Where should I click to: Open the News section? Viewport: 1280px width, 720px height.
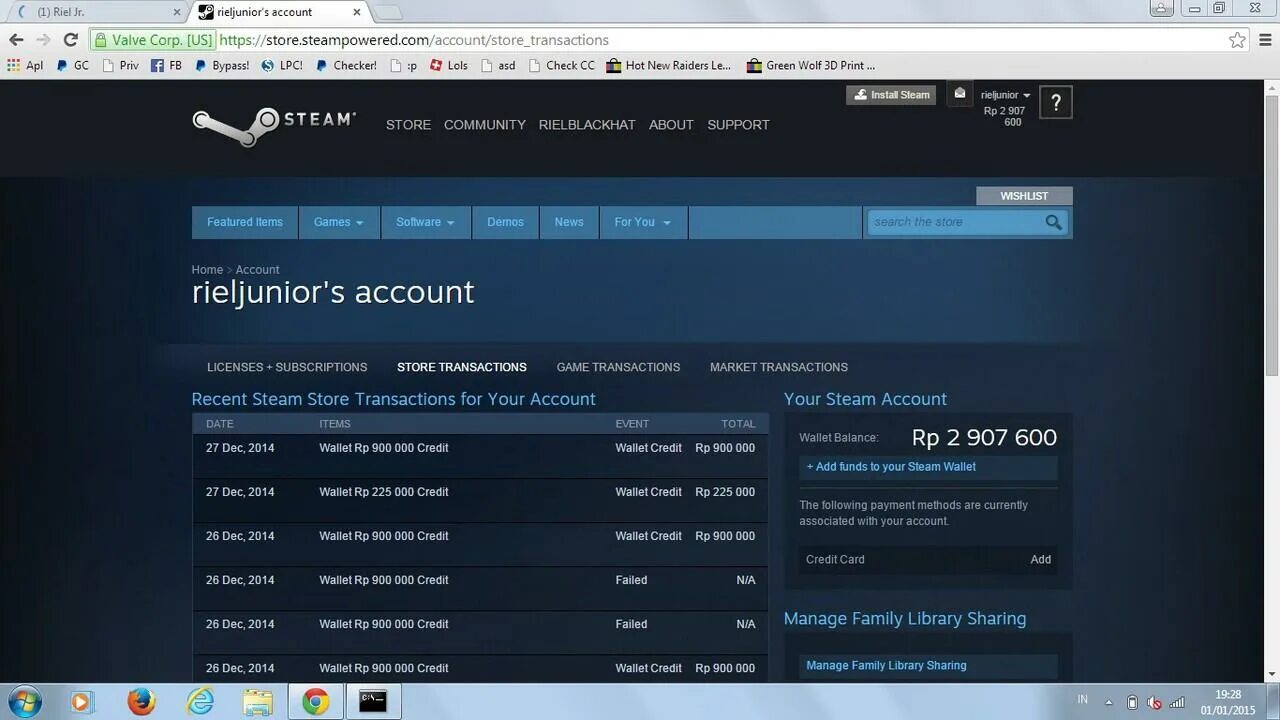pyautogui.click(x=569, y=222)
